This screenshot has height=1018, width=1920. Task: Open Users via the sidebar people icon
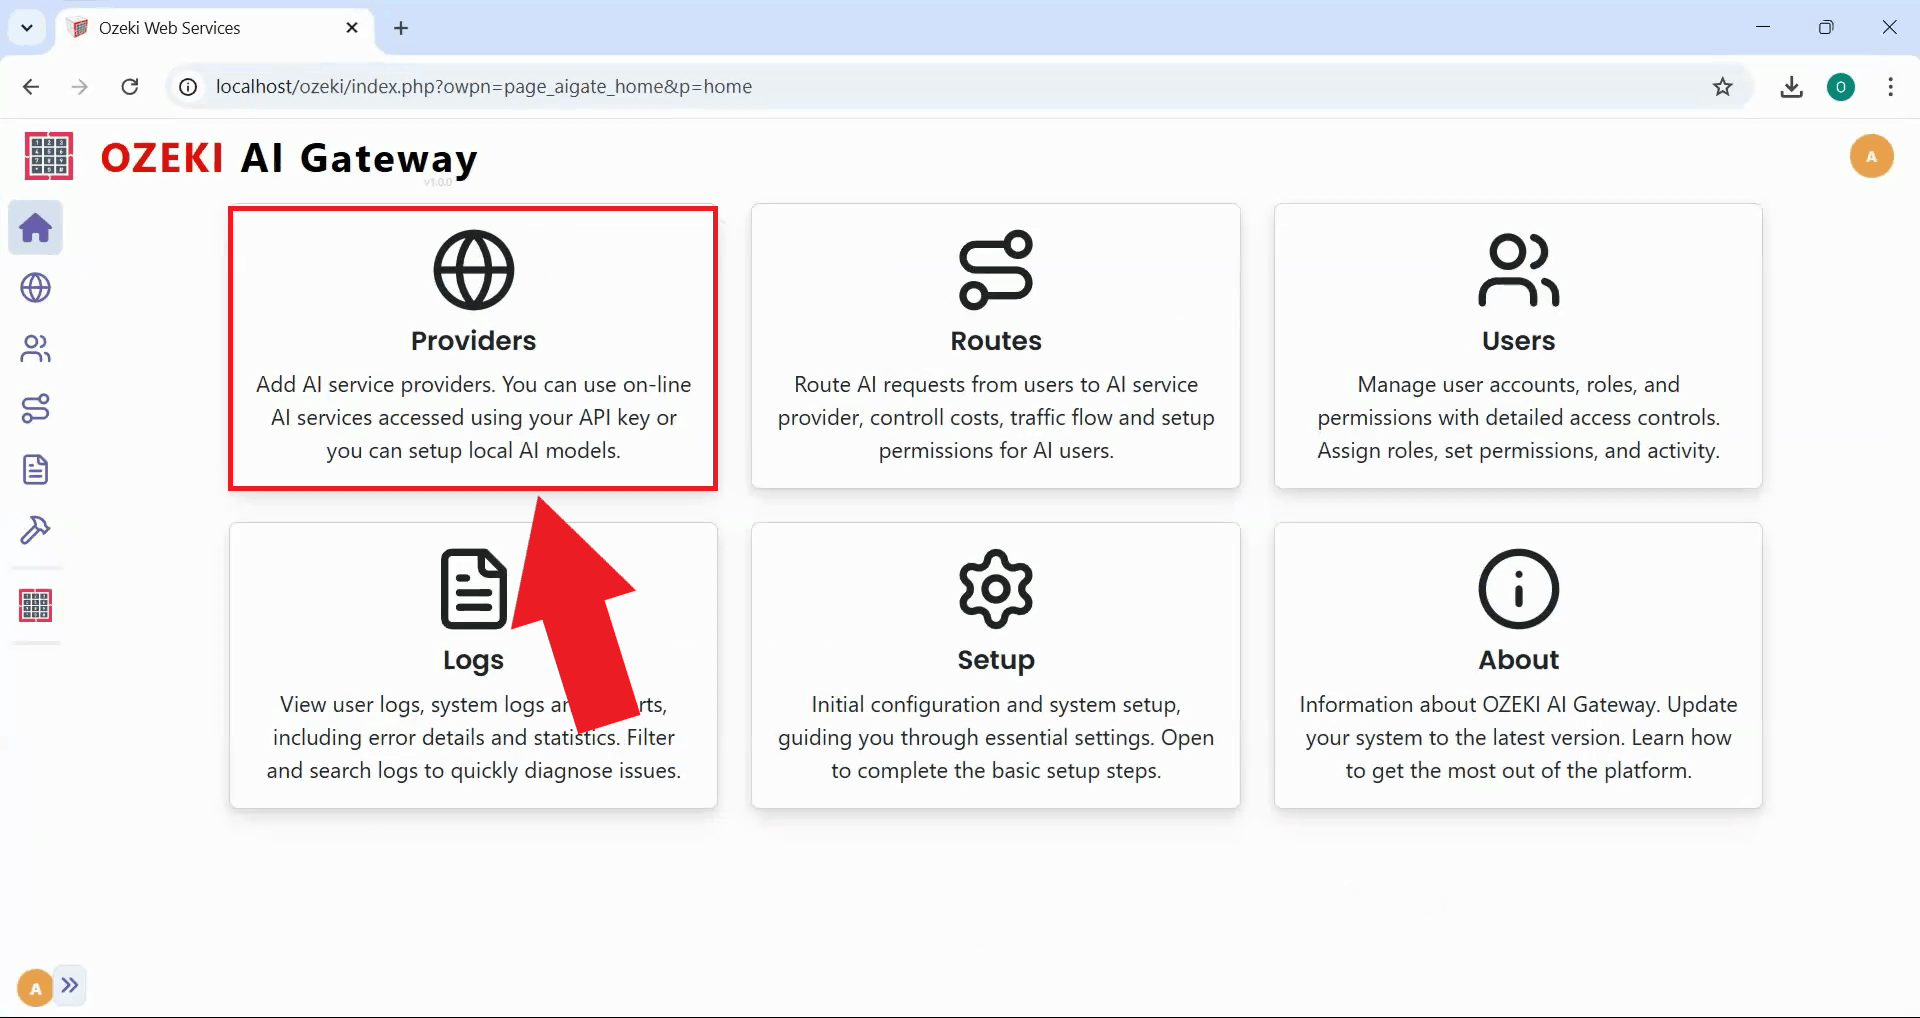[35, 348]
